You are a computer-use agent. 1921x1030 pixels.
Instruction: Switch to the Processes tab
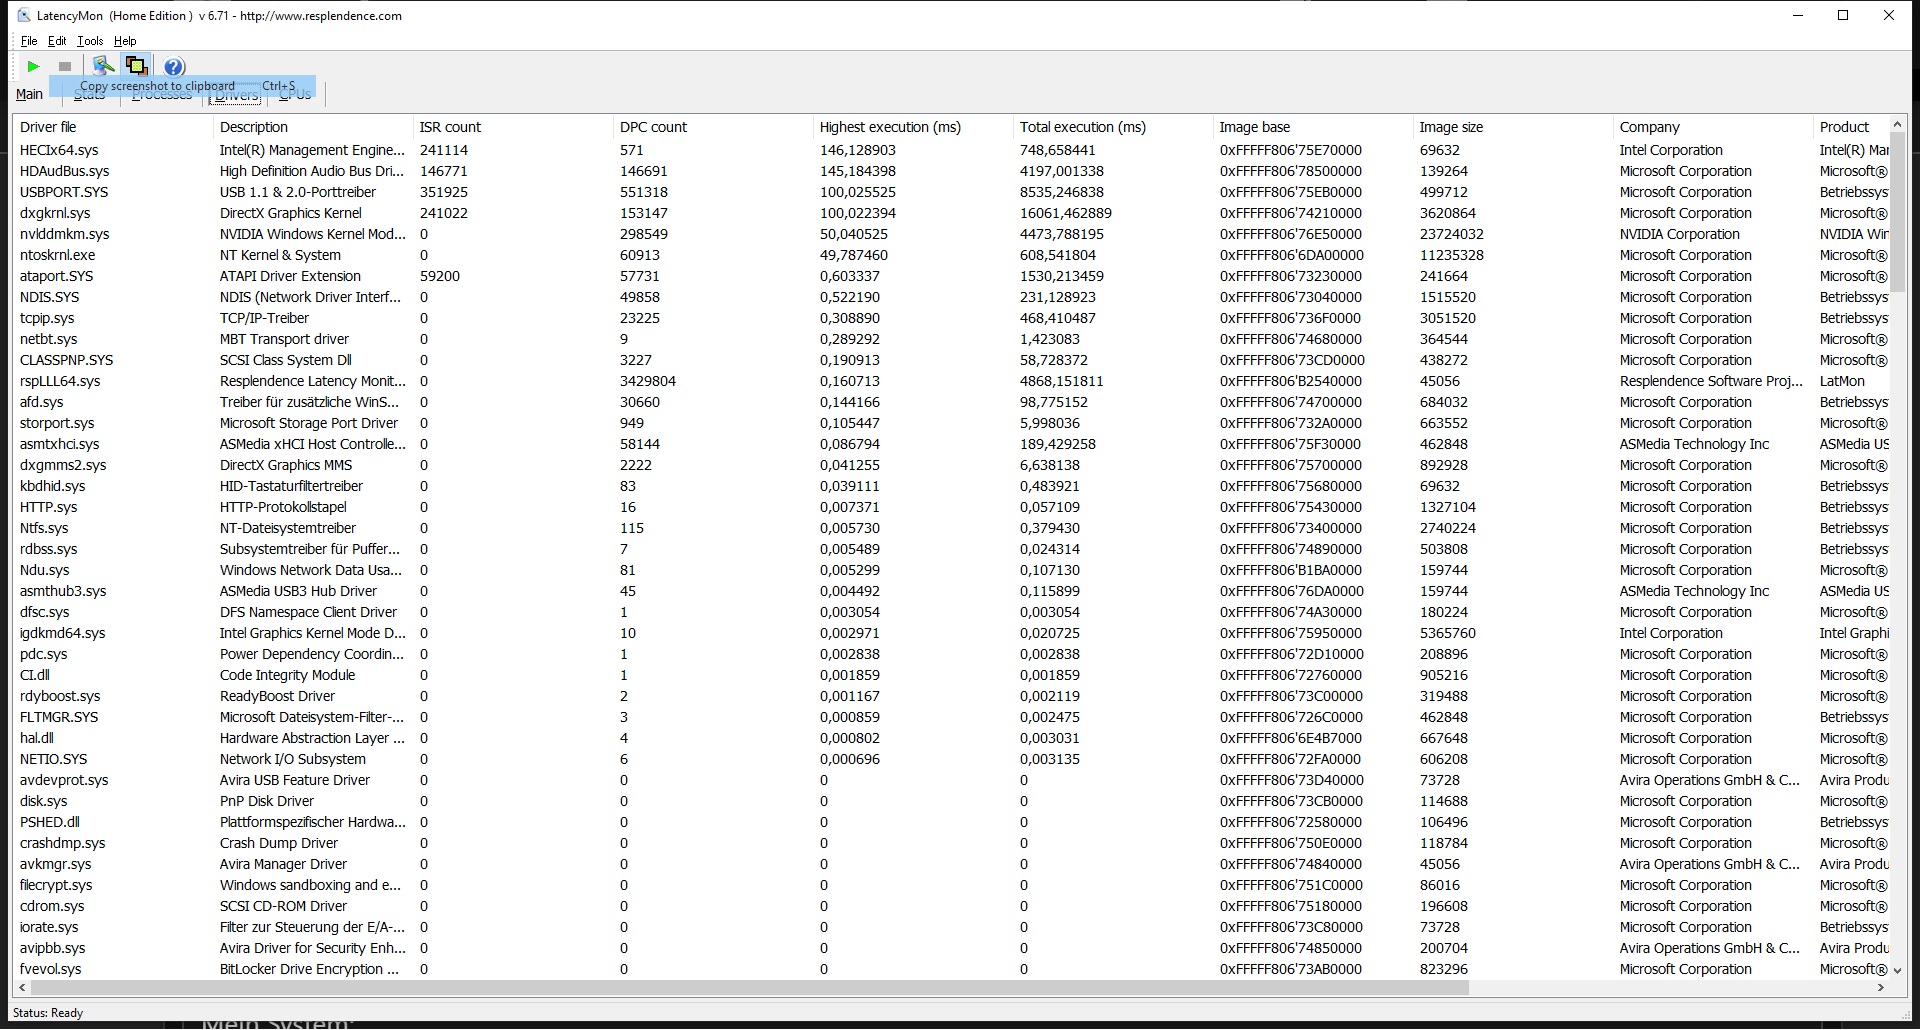[161, 94]
